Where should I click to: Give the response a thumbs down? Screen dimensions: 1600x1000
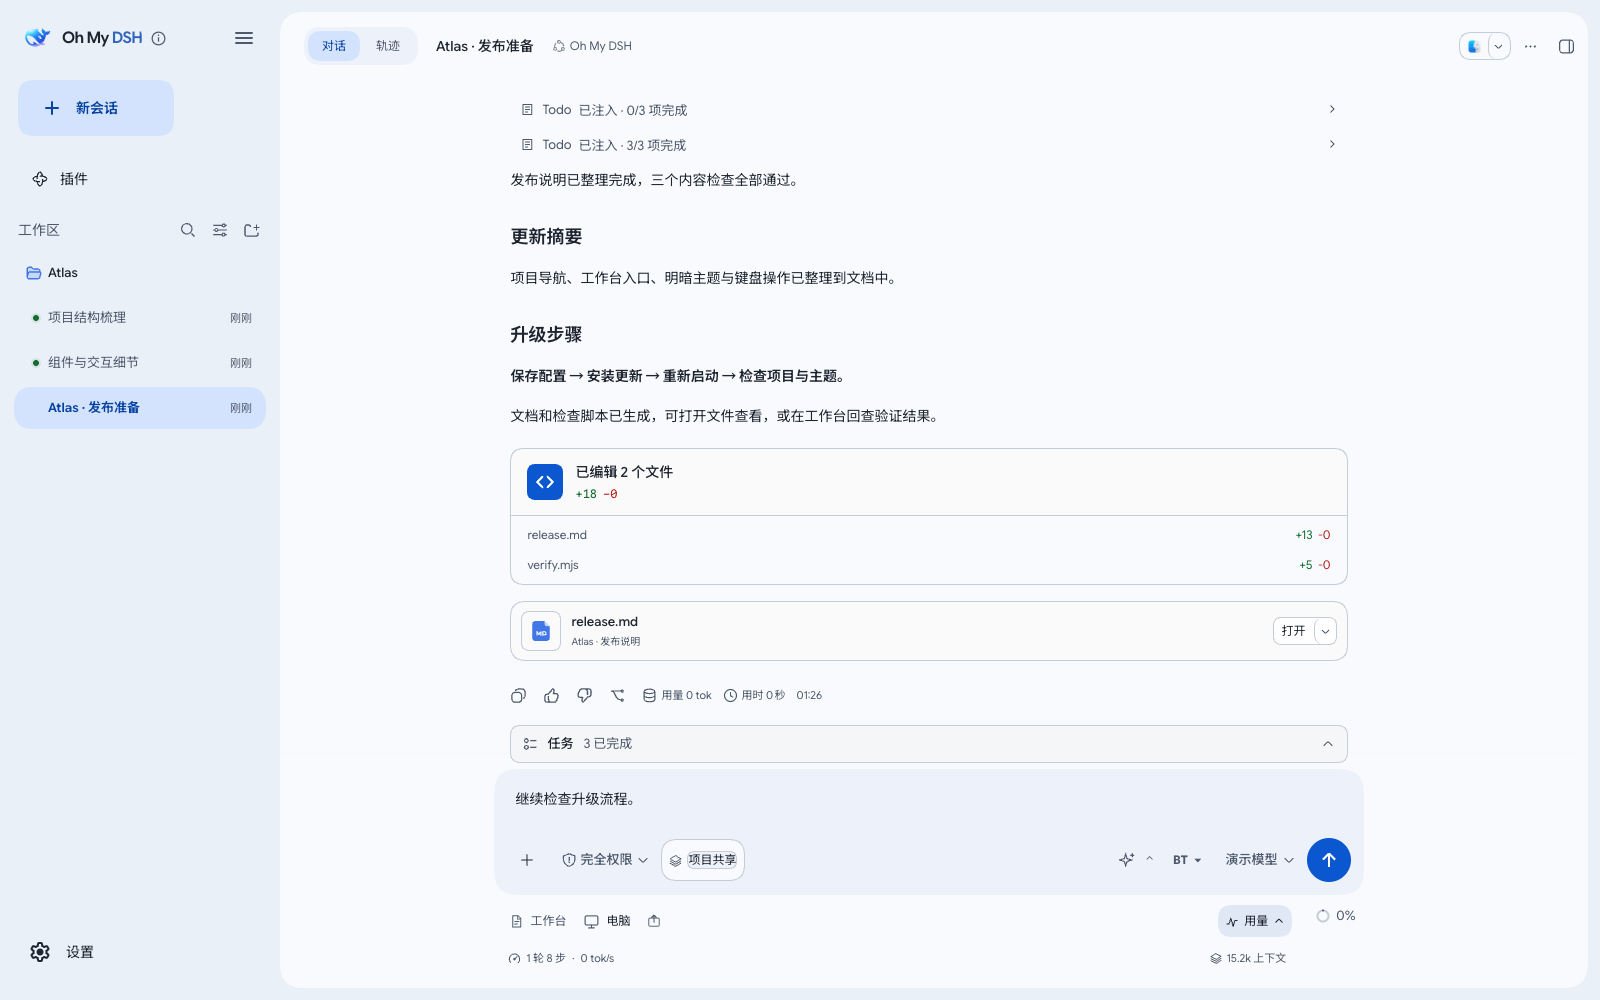584,695
